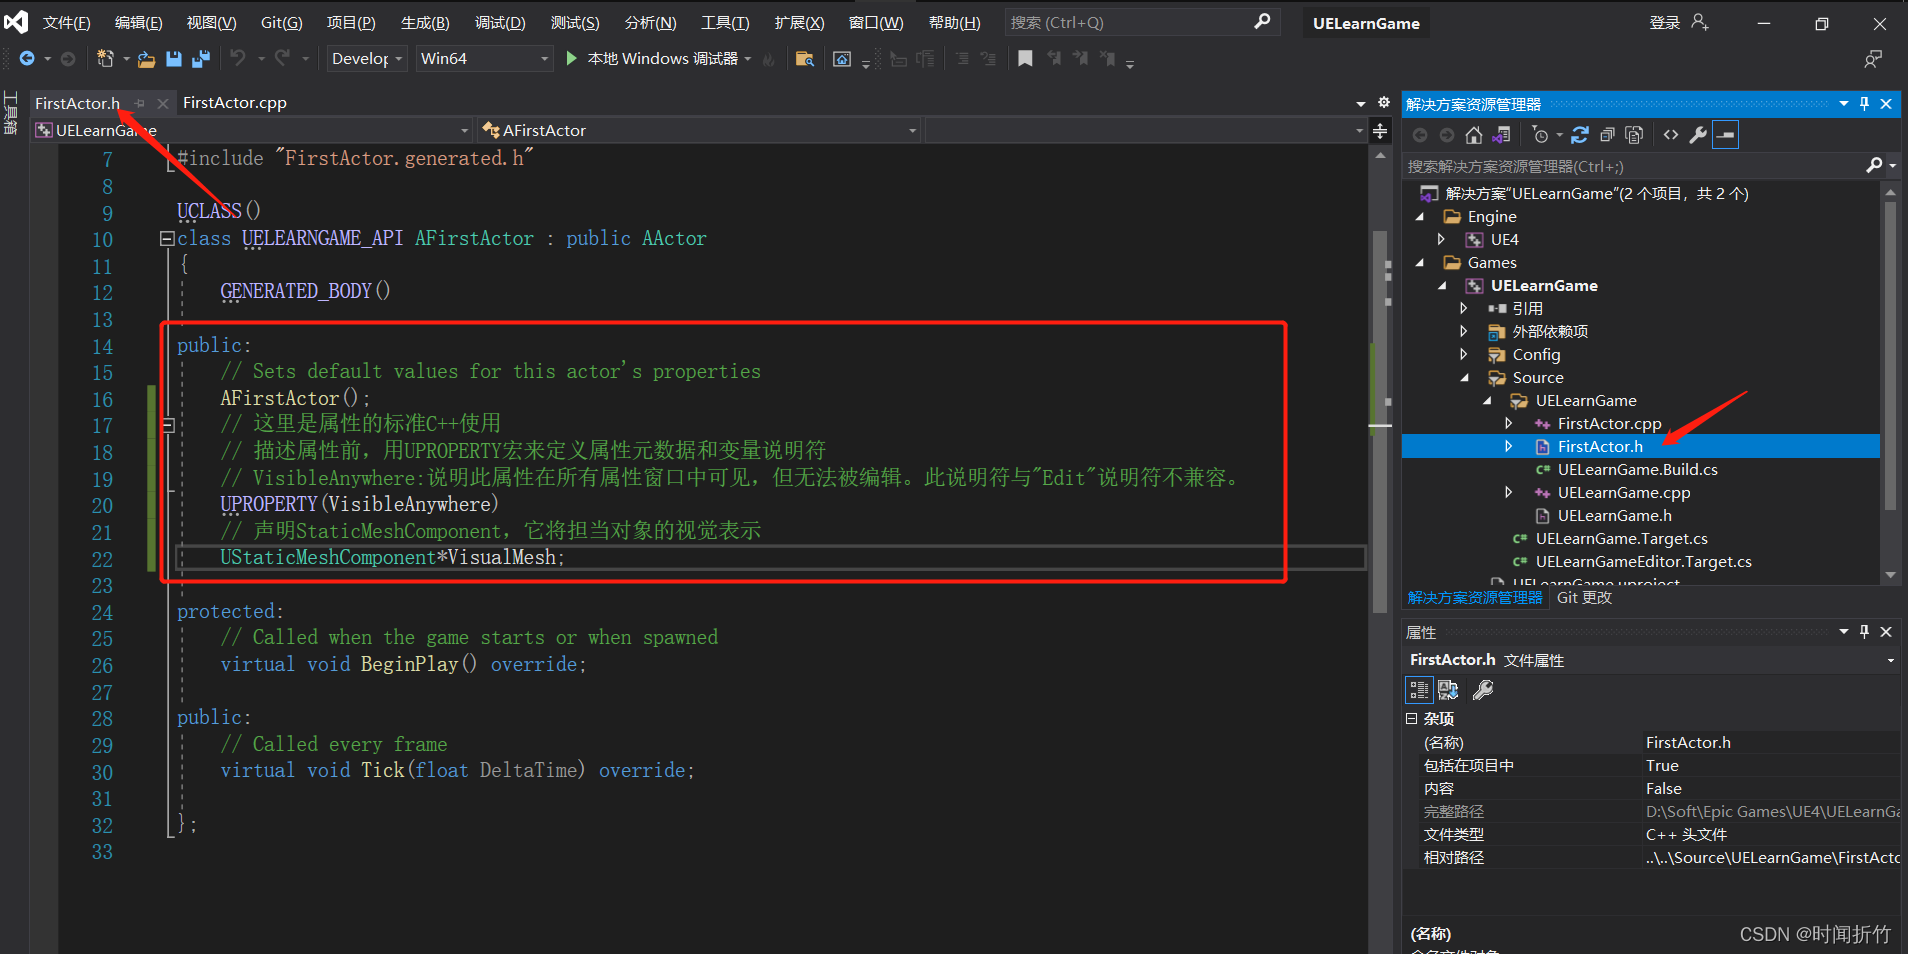The height and width of the screenshot is (954, 1908).
Task: Open the Develop configuration dropdown
Action: pyautogui.click(x=367, y=59)
